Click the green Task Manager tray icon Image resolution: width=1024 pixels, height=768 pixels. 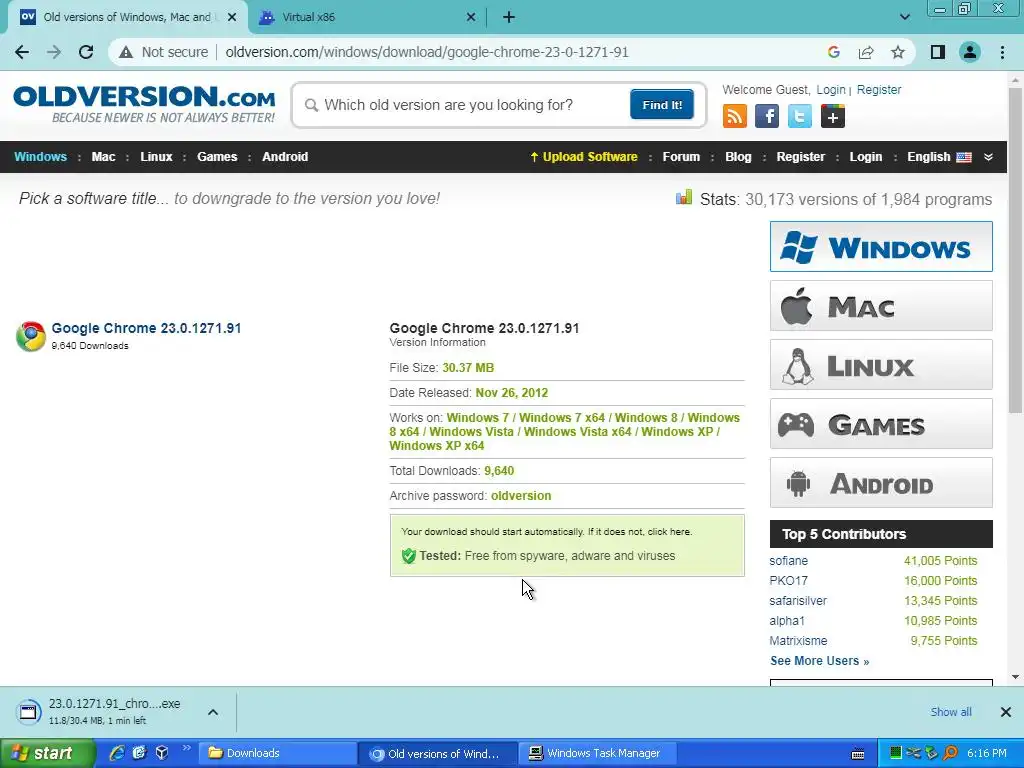(x=896, y=753)
